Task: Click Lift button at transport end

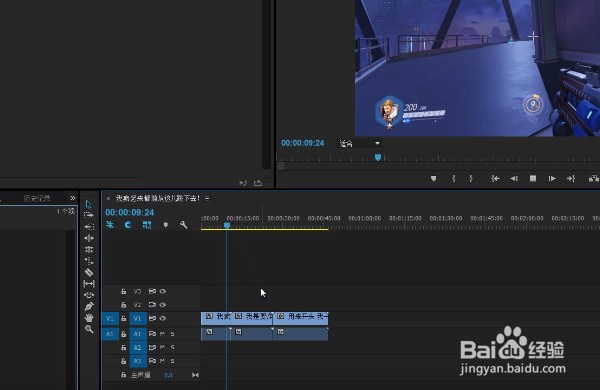Action: [593, 178]
